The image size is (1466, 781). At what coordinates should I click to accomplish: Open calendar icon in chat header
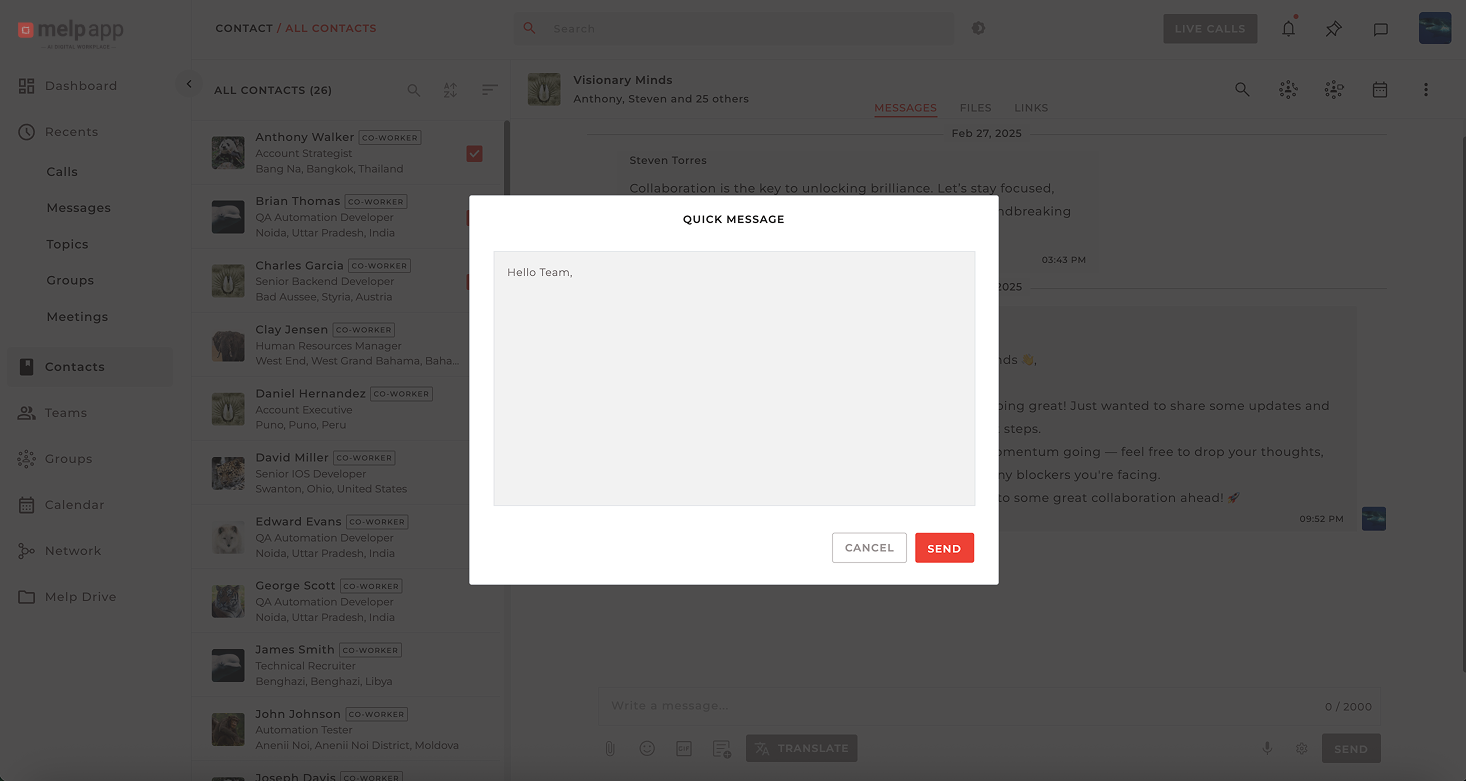1379,90
